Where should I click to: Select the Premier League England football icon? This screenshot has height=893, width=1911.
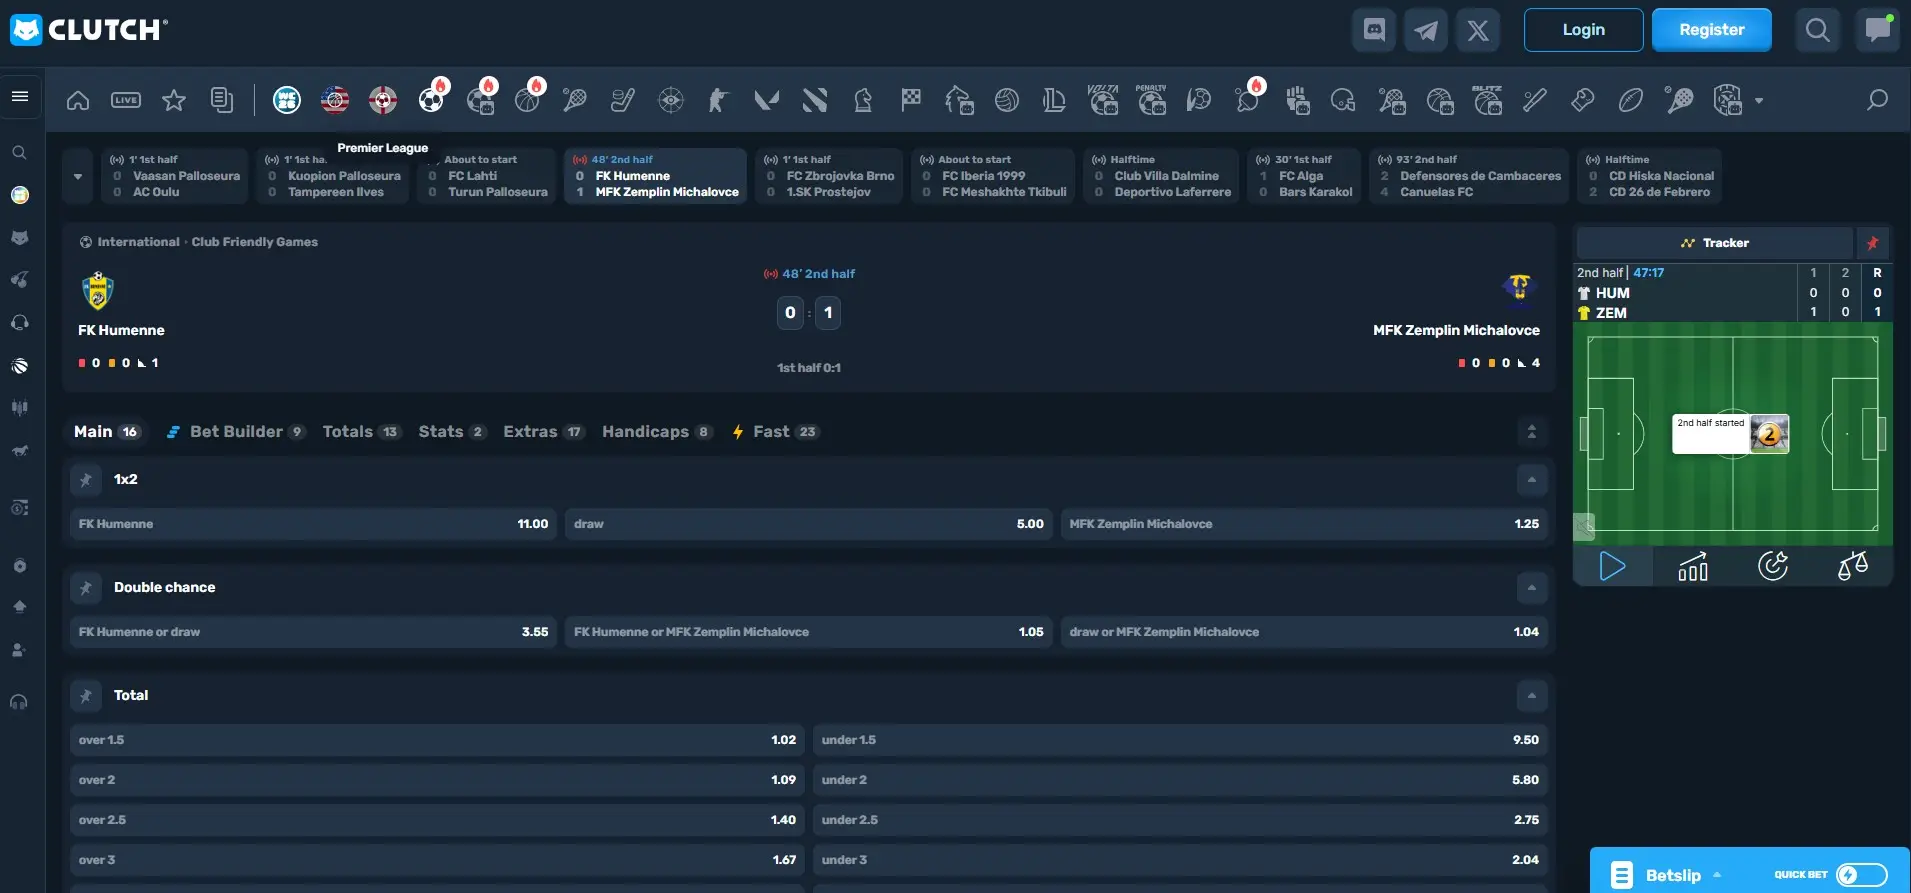[x=383, y=100]
